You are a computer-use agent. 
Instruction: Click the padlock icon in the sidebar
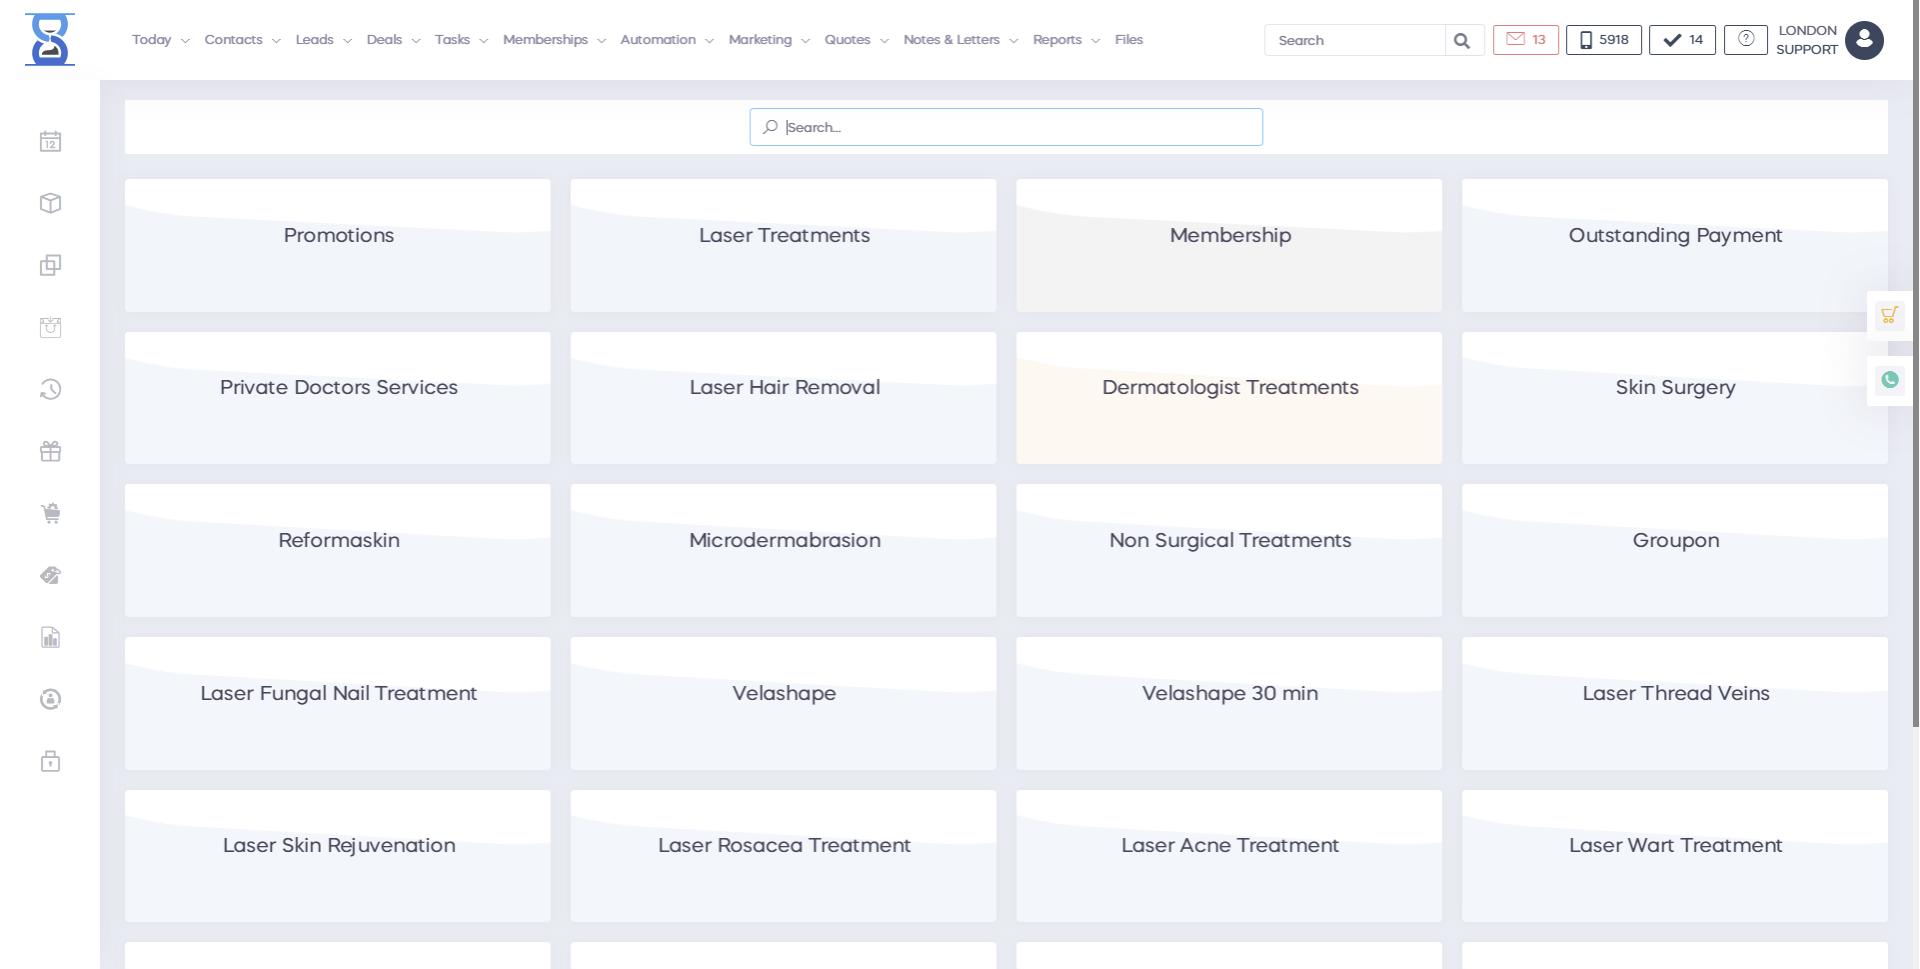point(50,762)
